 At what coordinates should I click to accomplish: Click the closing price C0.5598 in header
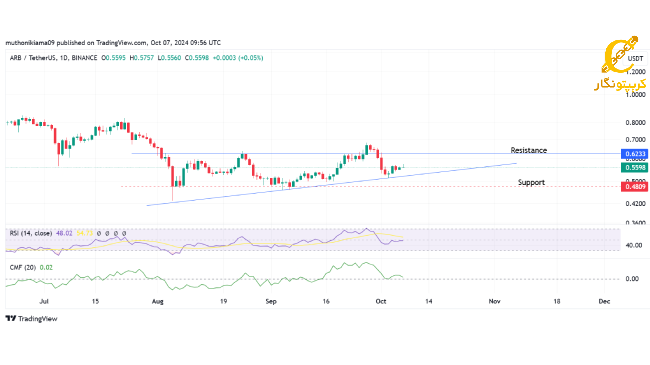[197, 58]
